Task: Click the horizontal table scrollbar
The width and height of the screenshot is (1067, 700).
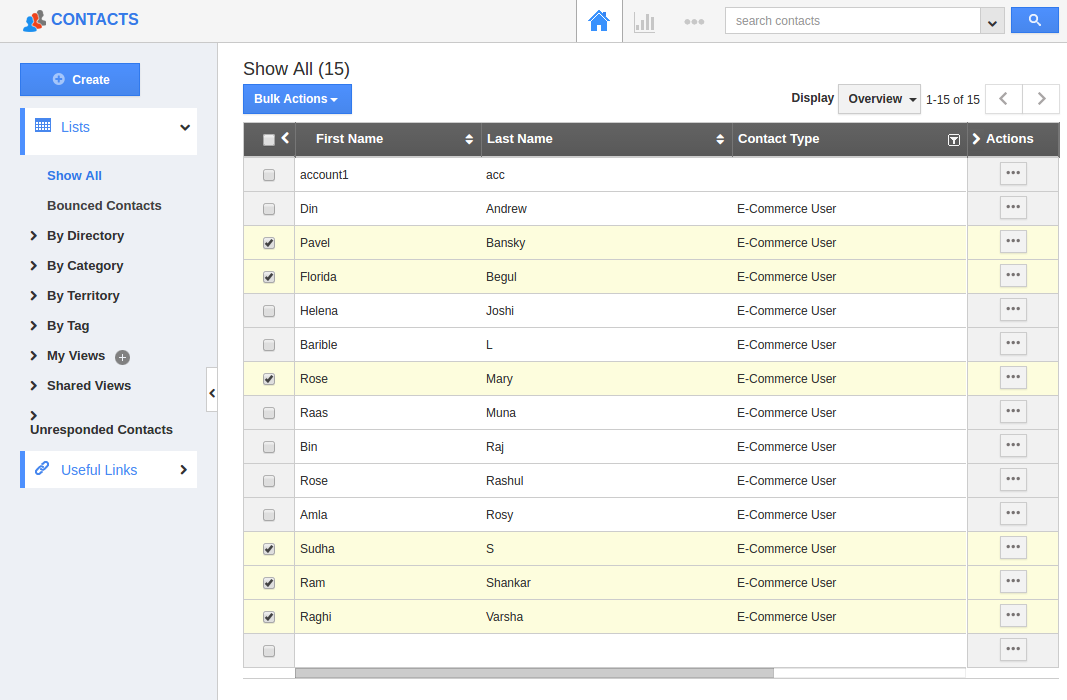Action: [x=534, y=673]
